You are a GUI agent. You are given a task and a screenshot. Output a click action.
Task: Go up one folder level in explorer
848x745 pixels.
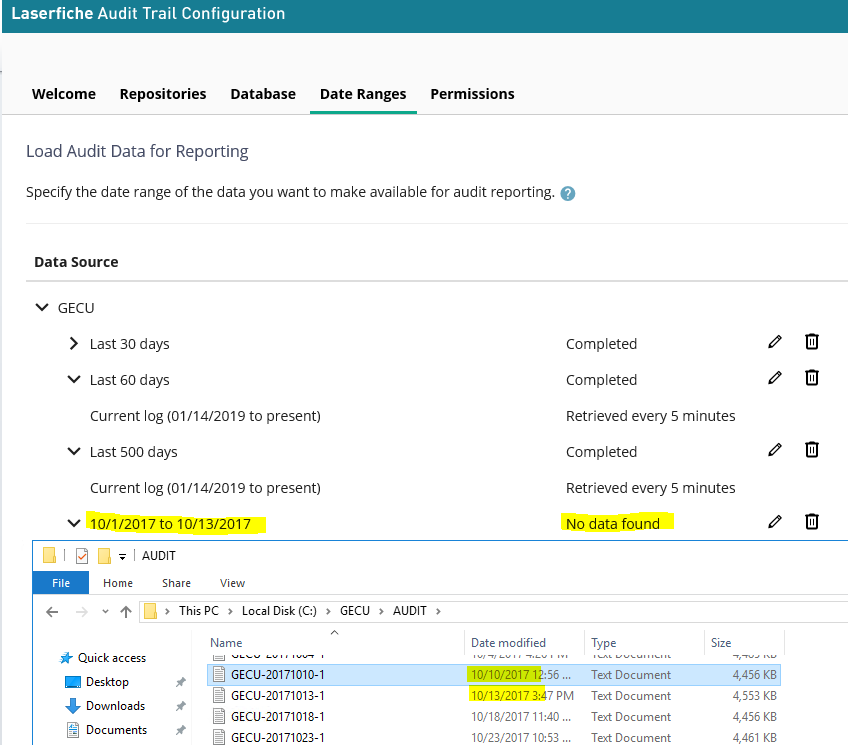point(126,612)
